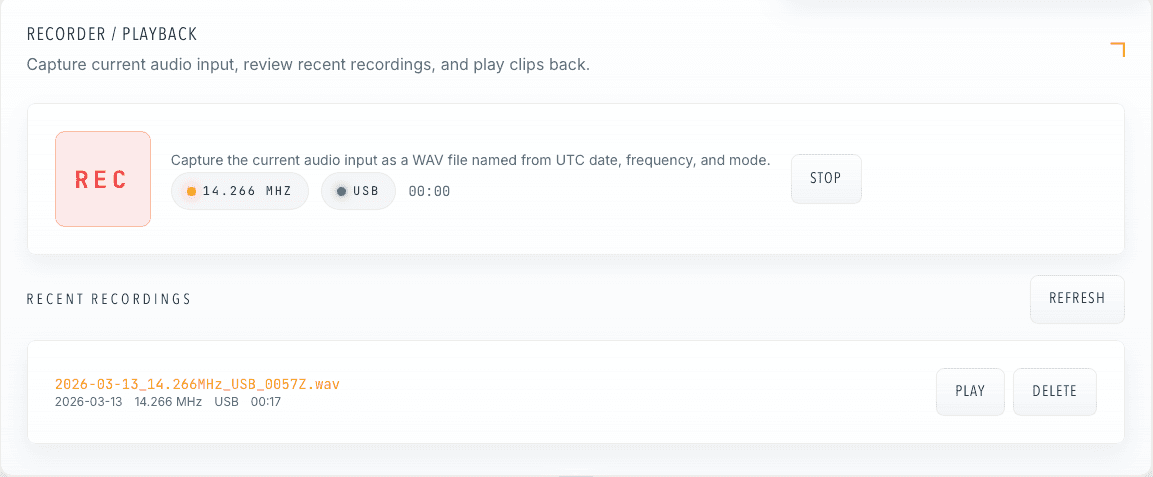Screen dimensions: 1153x477
Task: Click the orange corner bracket icon
Action: tap(1118, 49)
